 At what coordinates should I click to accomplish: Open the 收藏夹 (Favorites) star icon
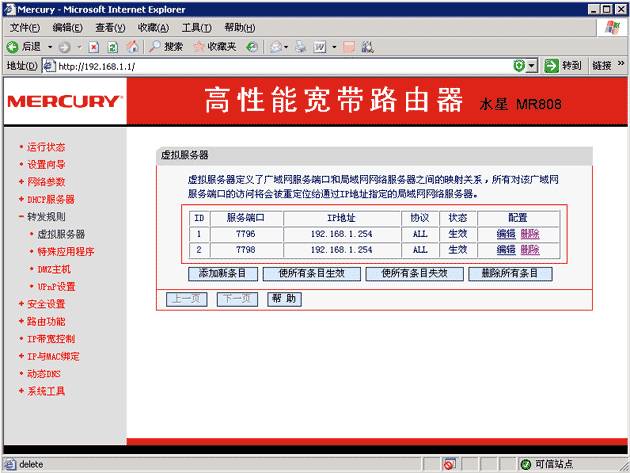(199, 47)
